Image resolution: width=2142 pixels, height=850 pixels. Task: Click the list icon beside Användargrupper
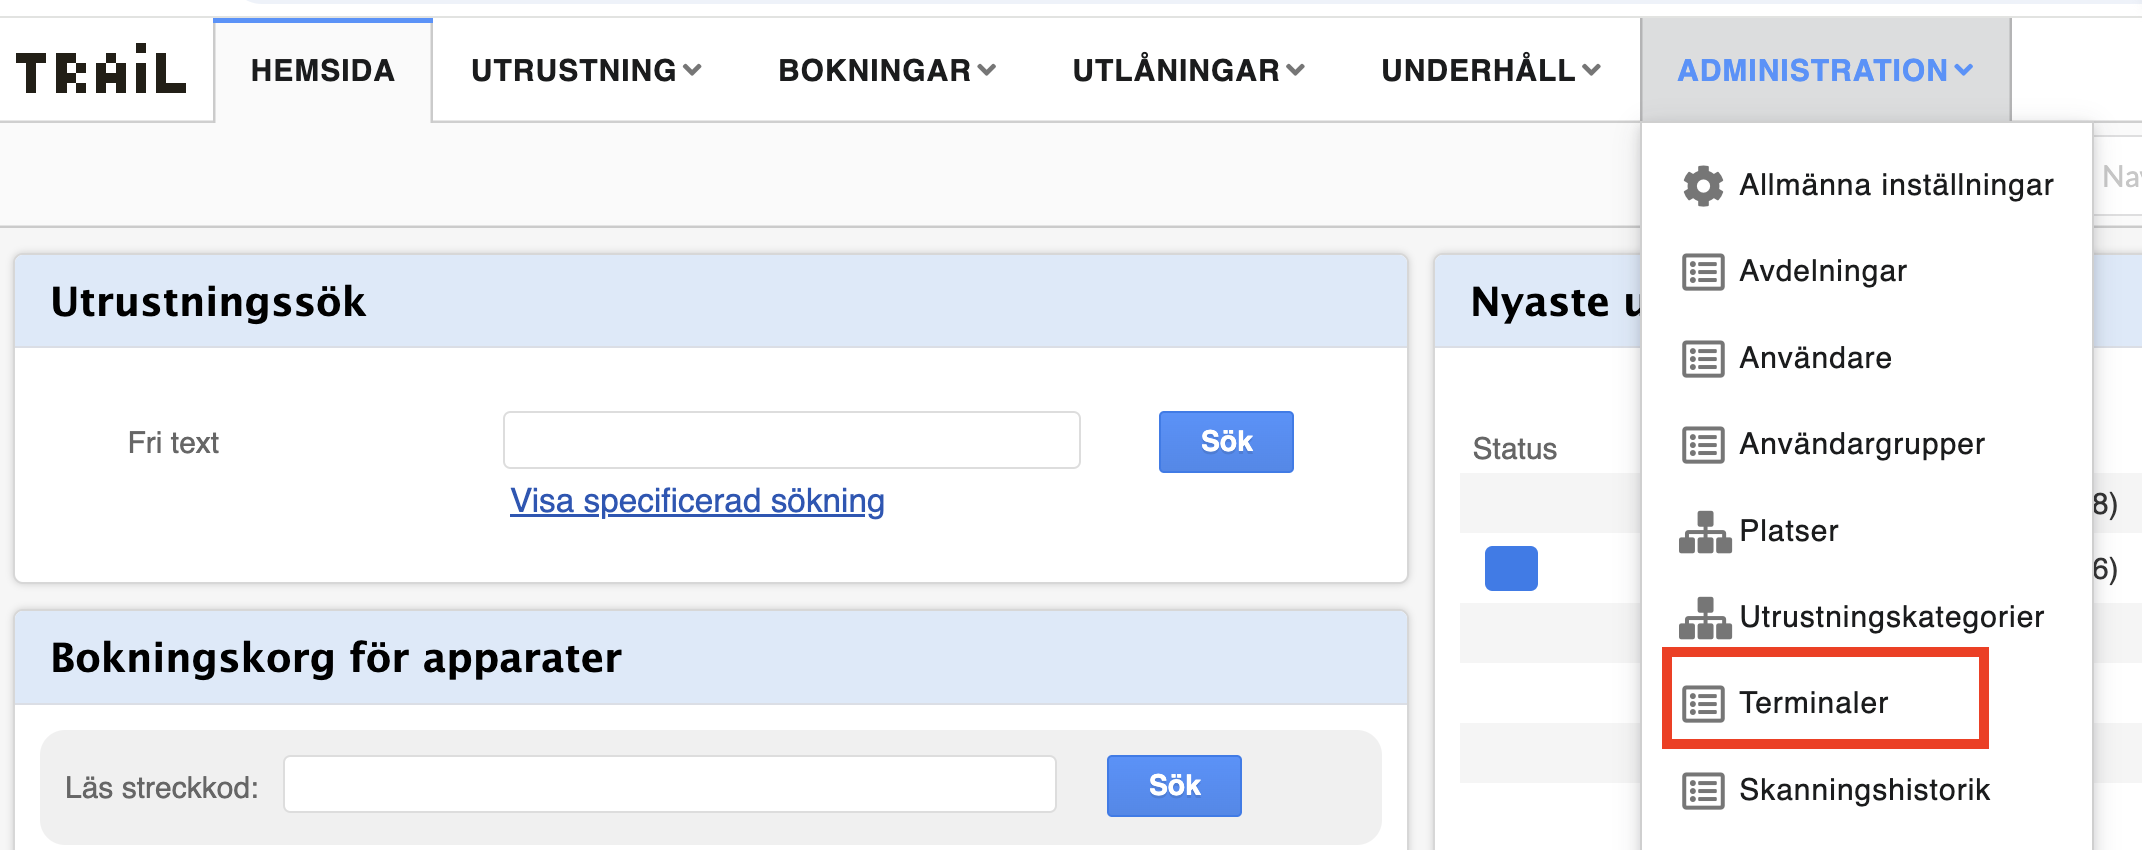click(x=1703, y=445)
